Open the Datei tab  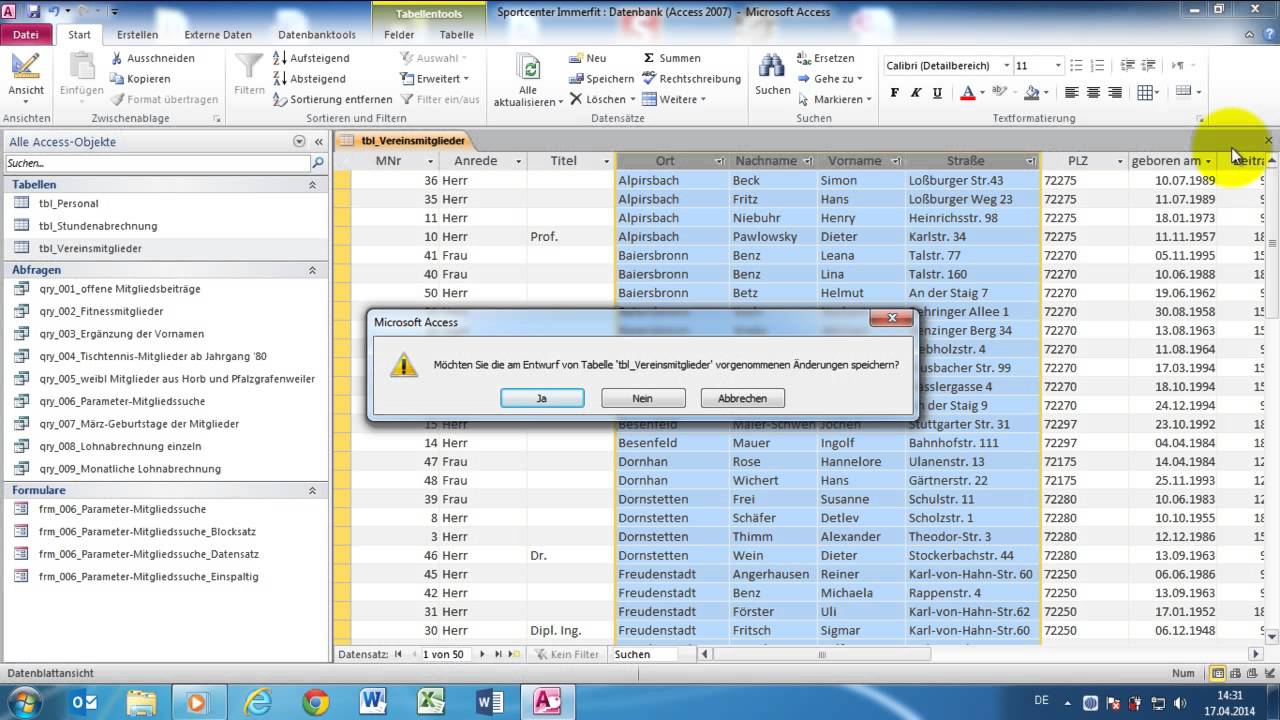coord(26,35)
